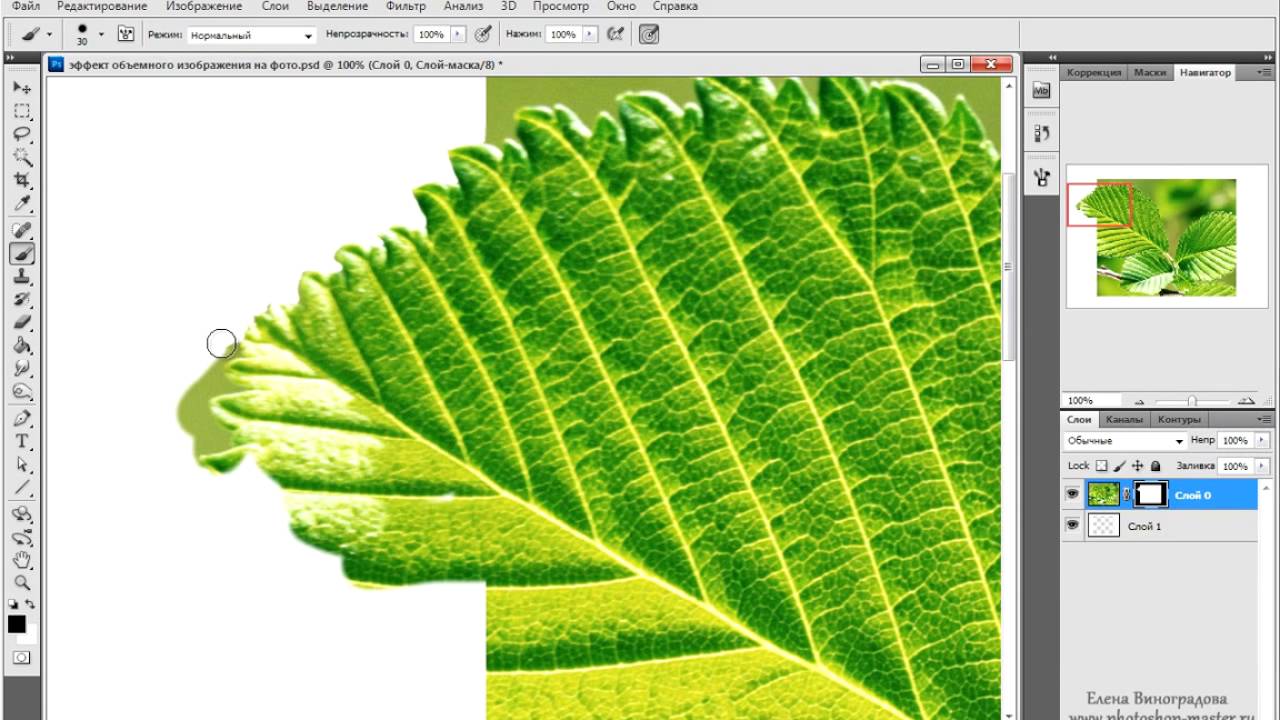Screen dimensions: 1280x720
Task: Hide layer Слой 0
Action: pyautogui.click(x=1073, y=494)
